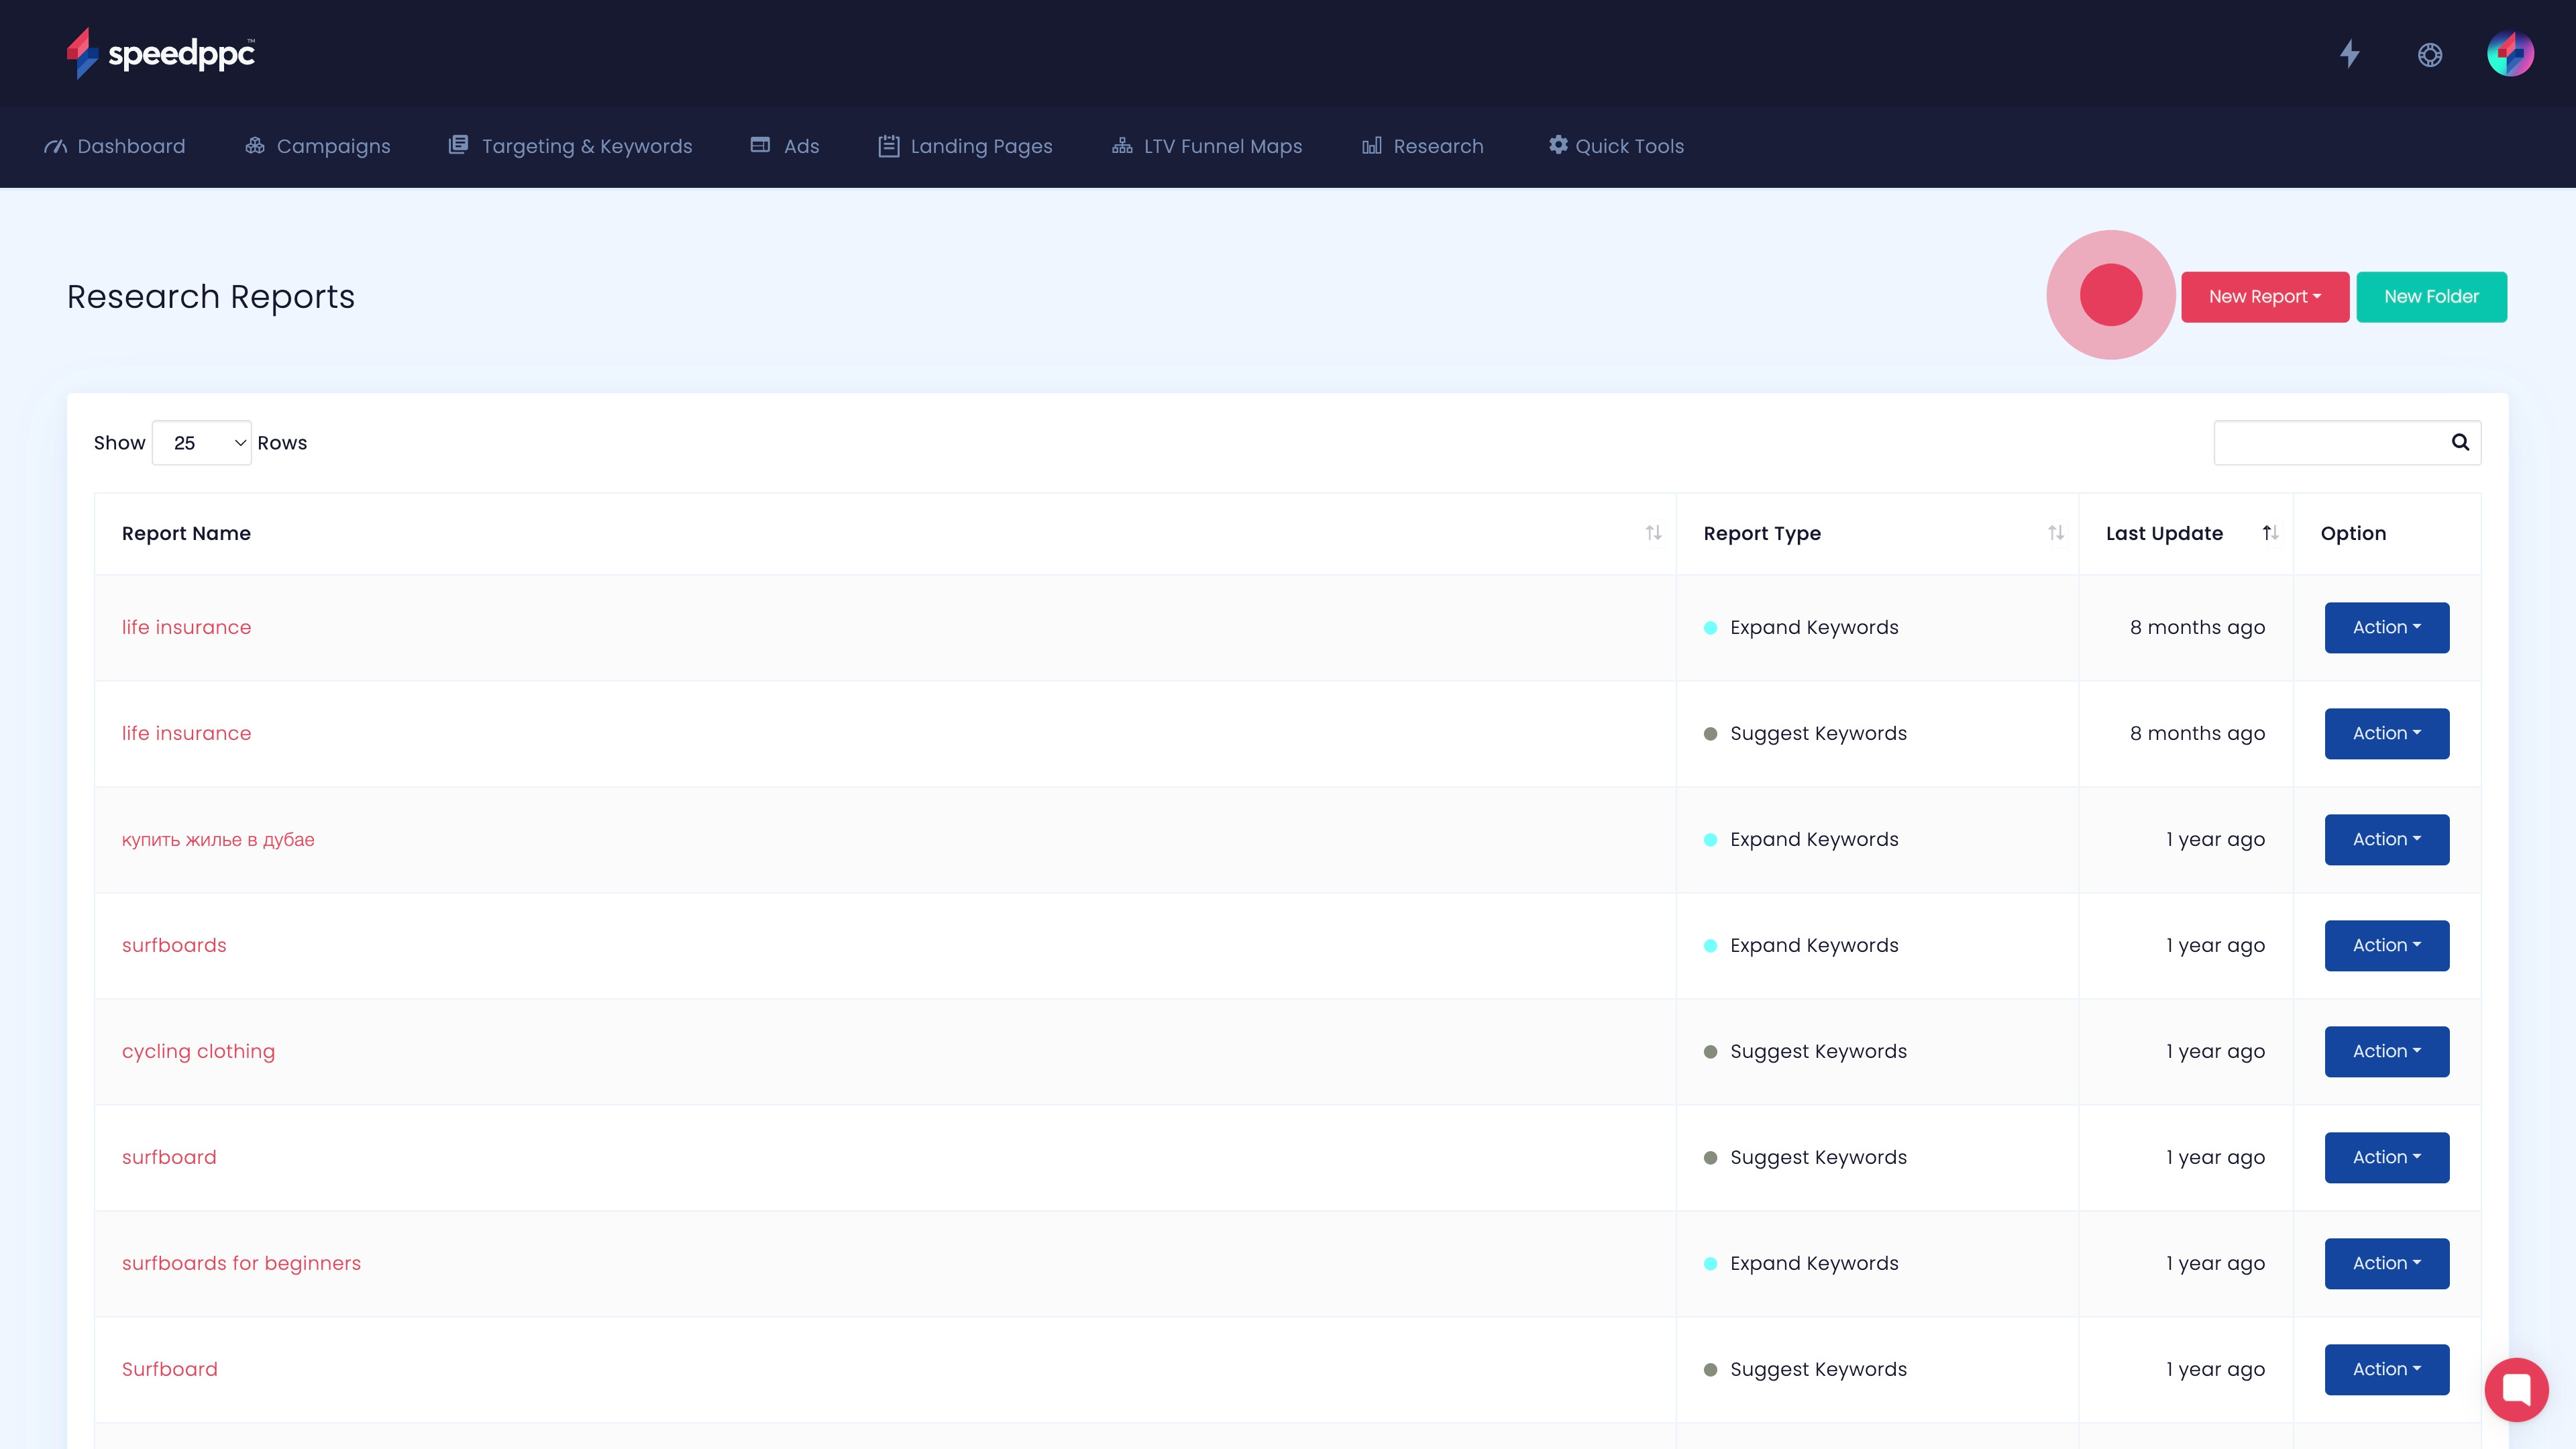
Task: Open the Show rows count dropdown
Action: point(201,442)
